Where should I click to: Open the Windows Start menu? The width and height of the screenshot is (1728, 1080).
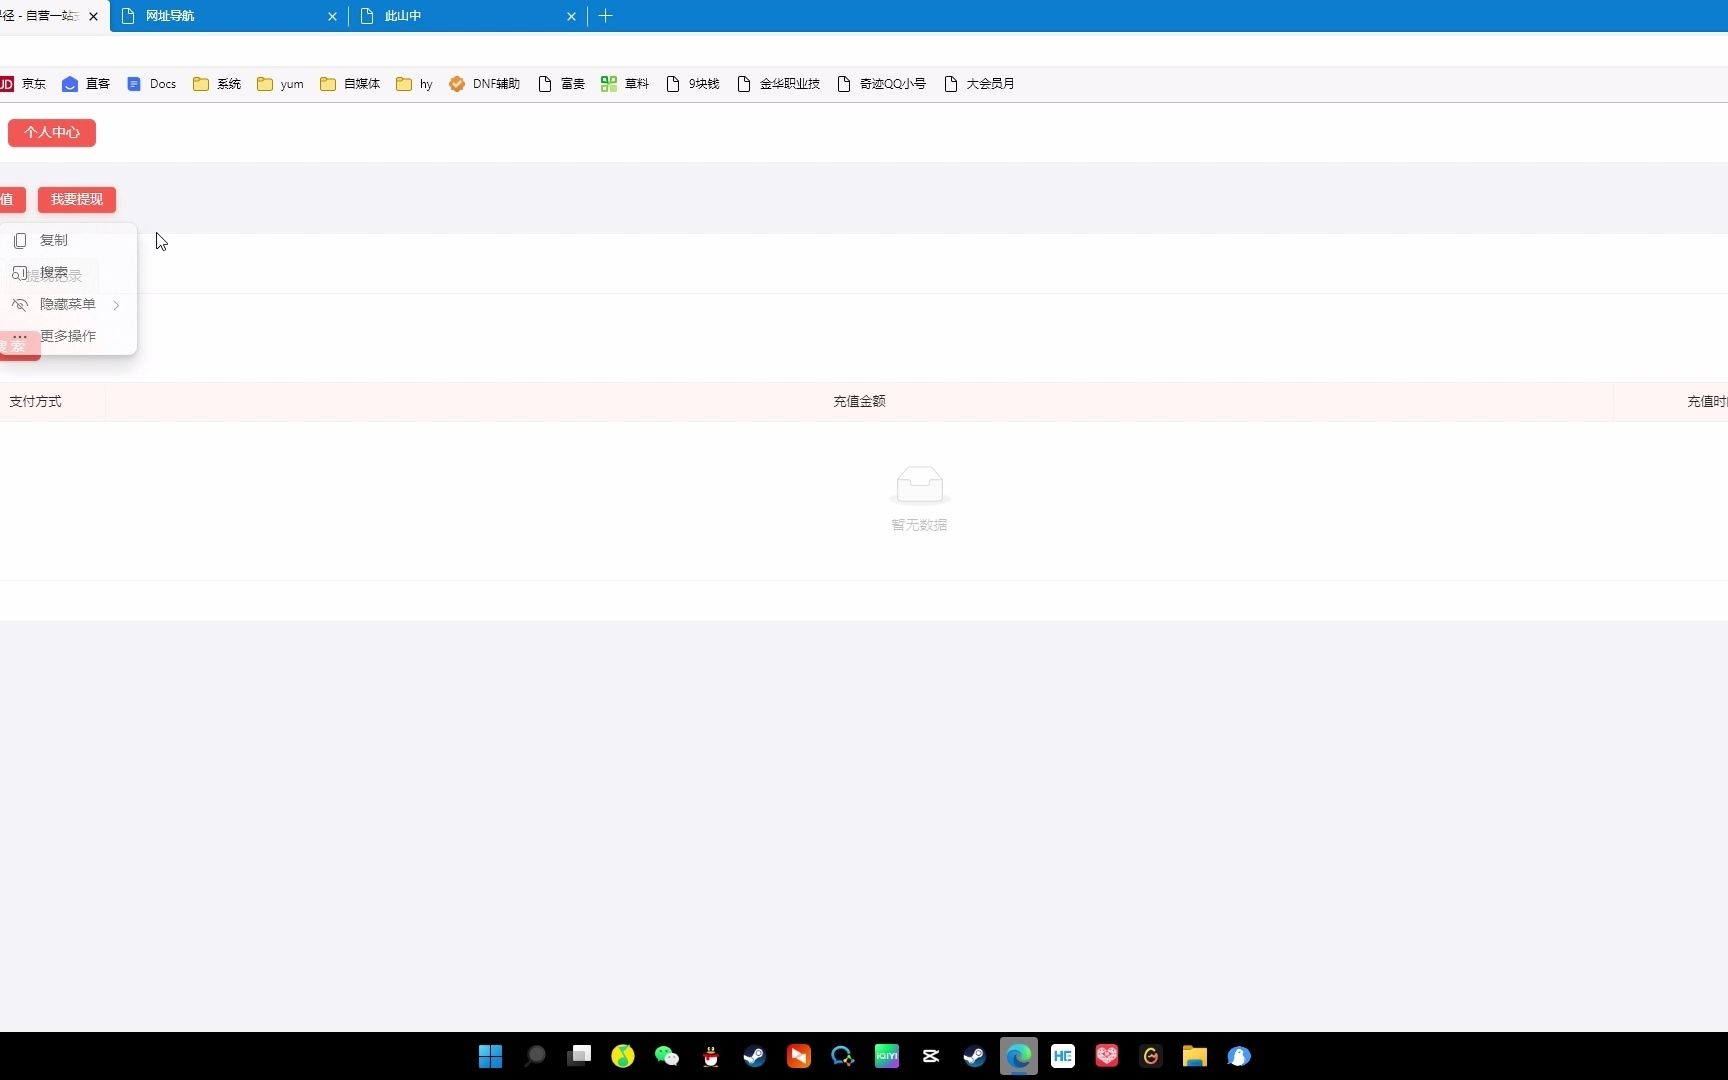click(x=491, y=1056)
